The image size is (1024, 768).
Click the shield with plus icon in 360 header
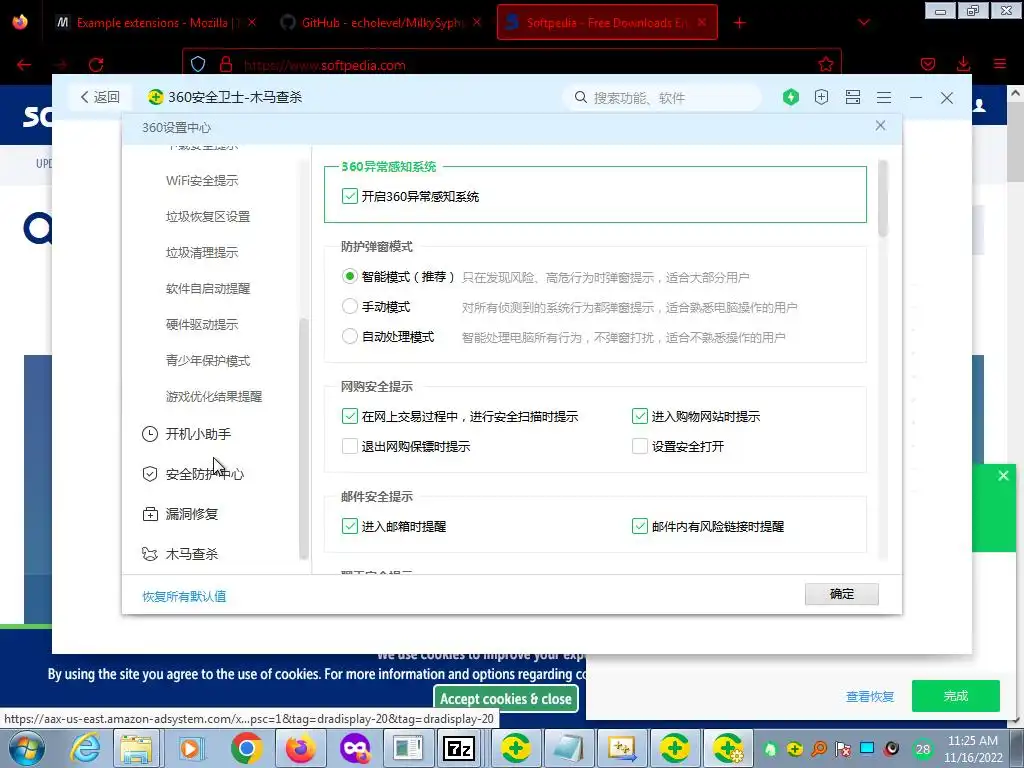(822, 97)
